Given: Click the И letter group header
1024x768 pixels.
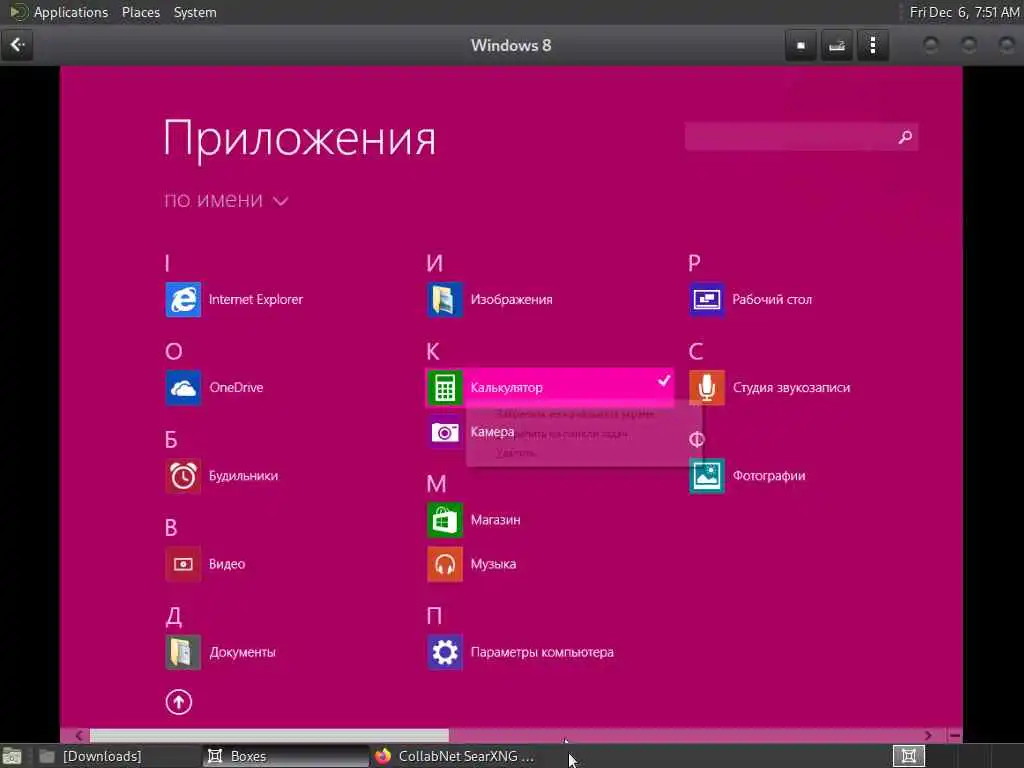Looking at the screenshot, I should 434,263.
